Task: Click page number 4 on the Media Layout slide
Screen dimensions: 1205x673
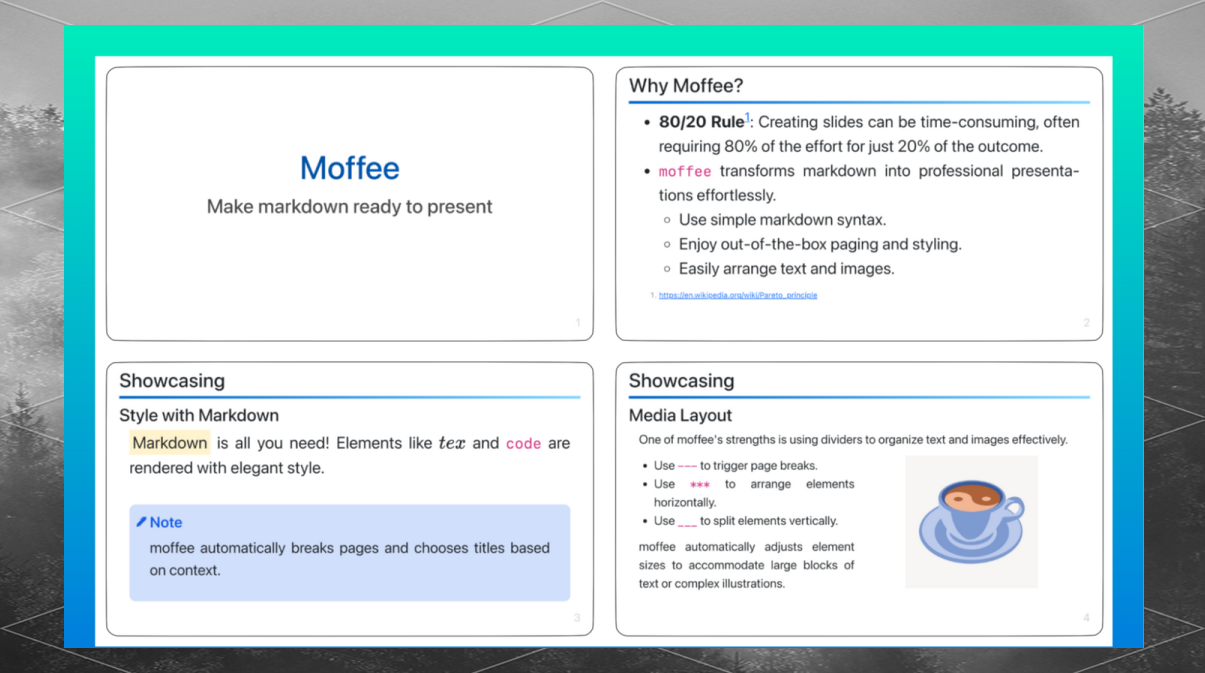Action: click(x=1086, y=618)
